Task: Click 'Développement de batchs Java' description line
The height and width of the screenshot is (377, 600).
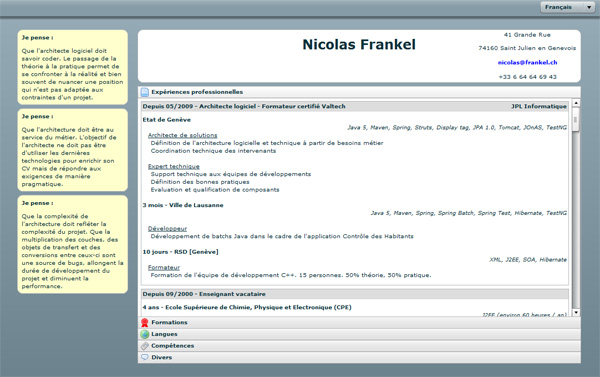Action: coord(282,237)
